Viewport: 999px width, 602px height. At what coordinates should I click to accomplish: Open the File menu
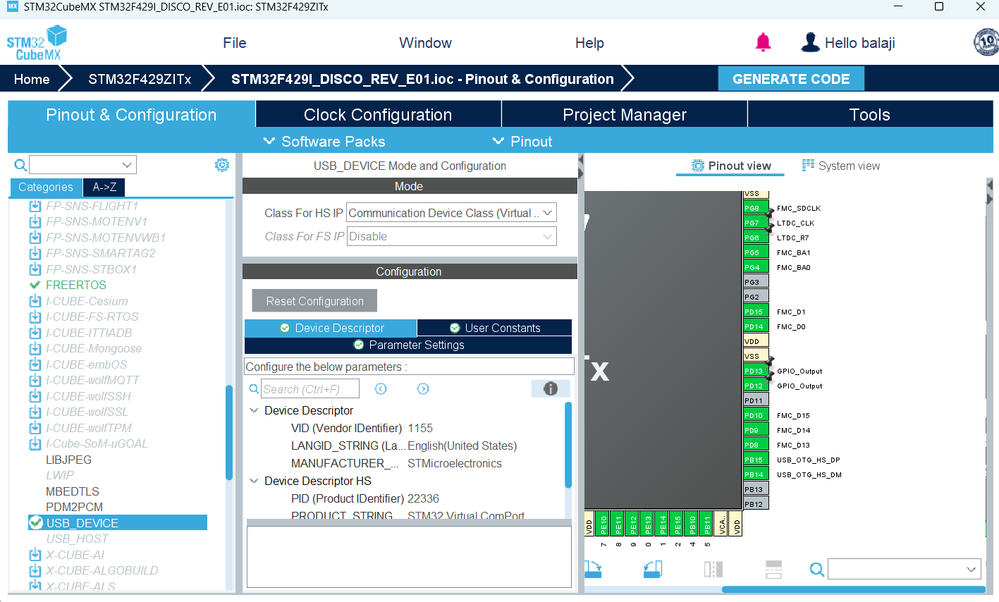[x=234, y=43]
